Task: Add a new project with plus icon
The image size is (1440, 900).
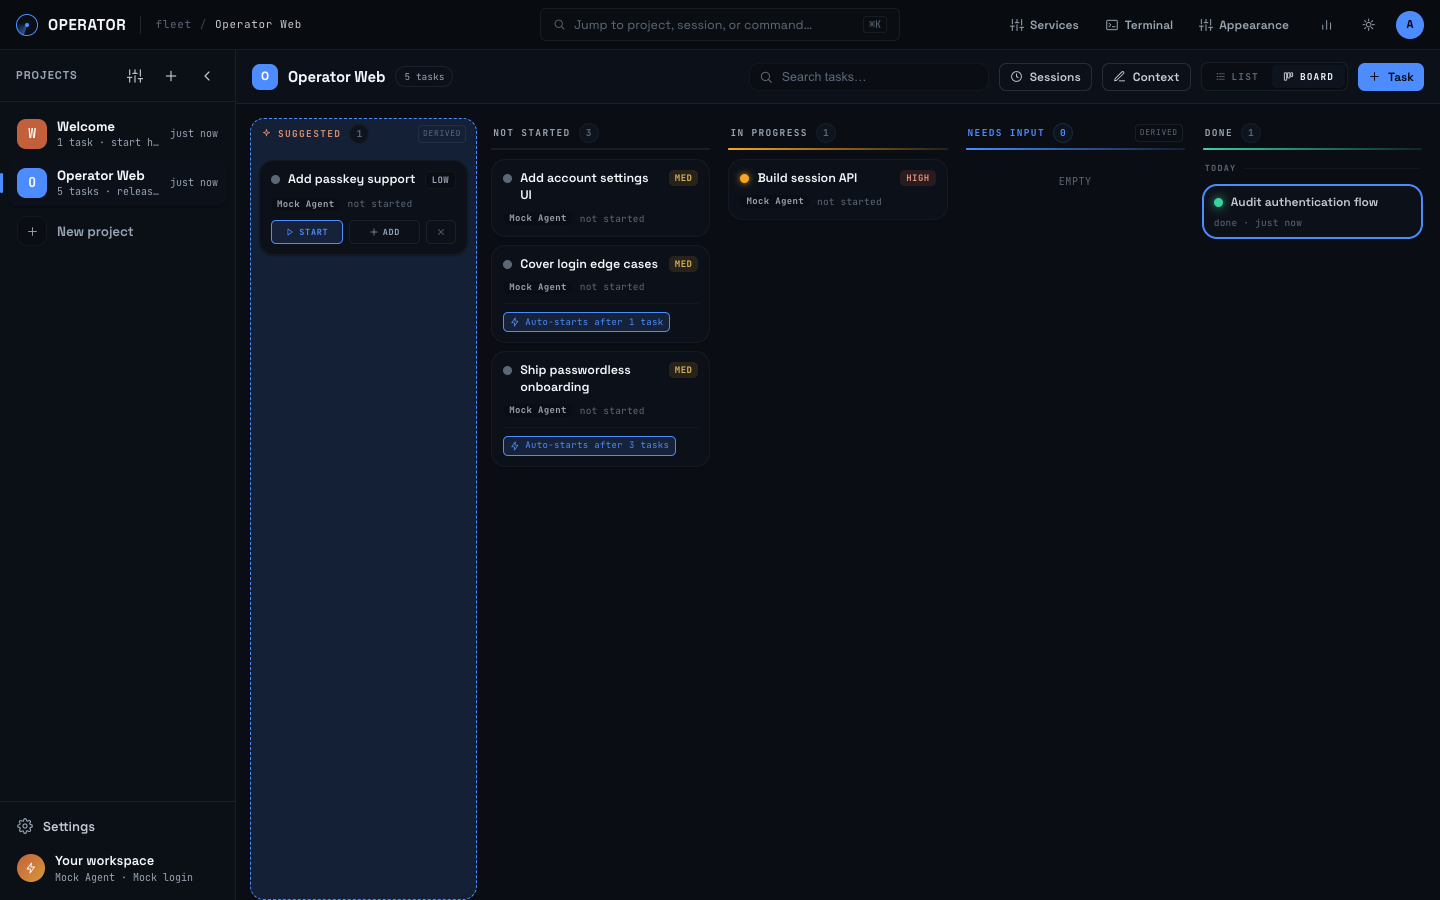Action: coord(171,76)
